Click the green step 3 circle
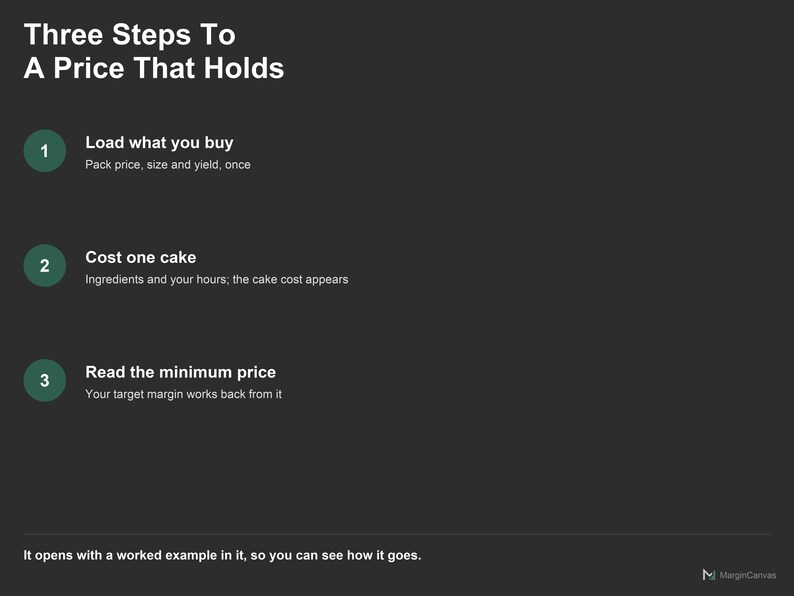The width and height of the screenshot is (794, 596). point(45,380)
